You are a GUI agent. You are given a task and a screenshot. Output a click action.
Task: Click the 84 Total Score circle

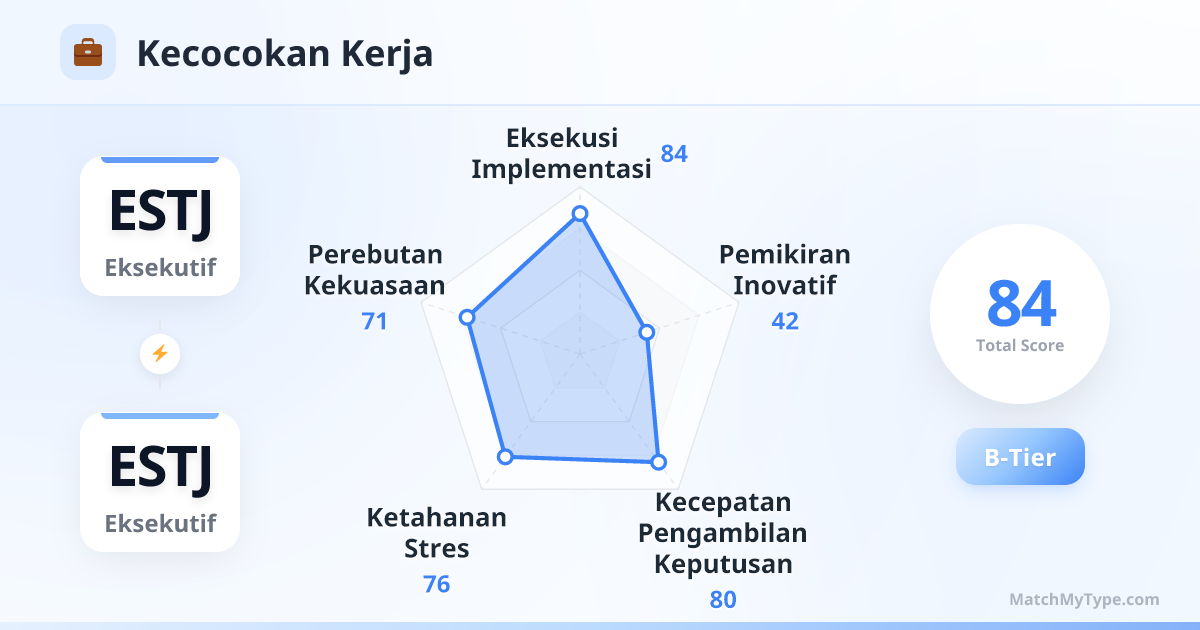pos(1020,314)
